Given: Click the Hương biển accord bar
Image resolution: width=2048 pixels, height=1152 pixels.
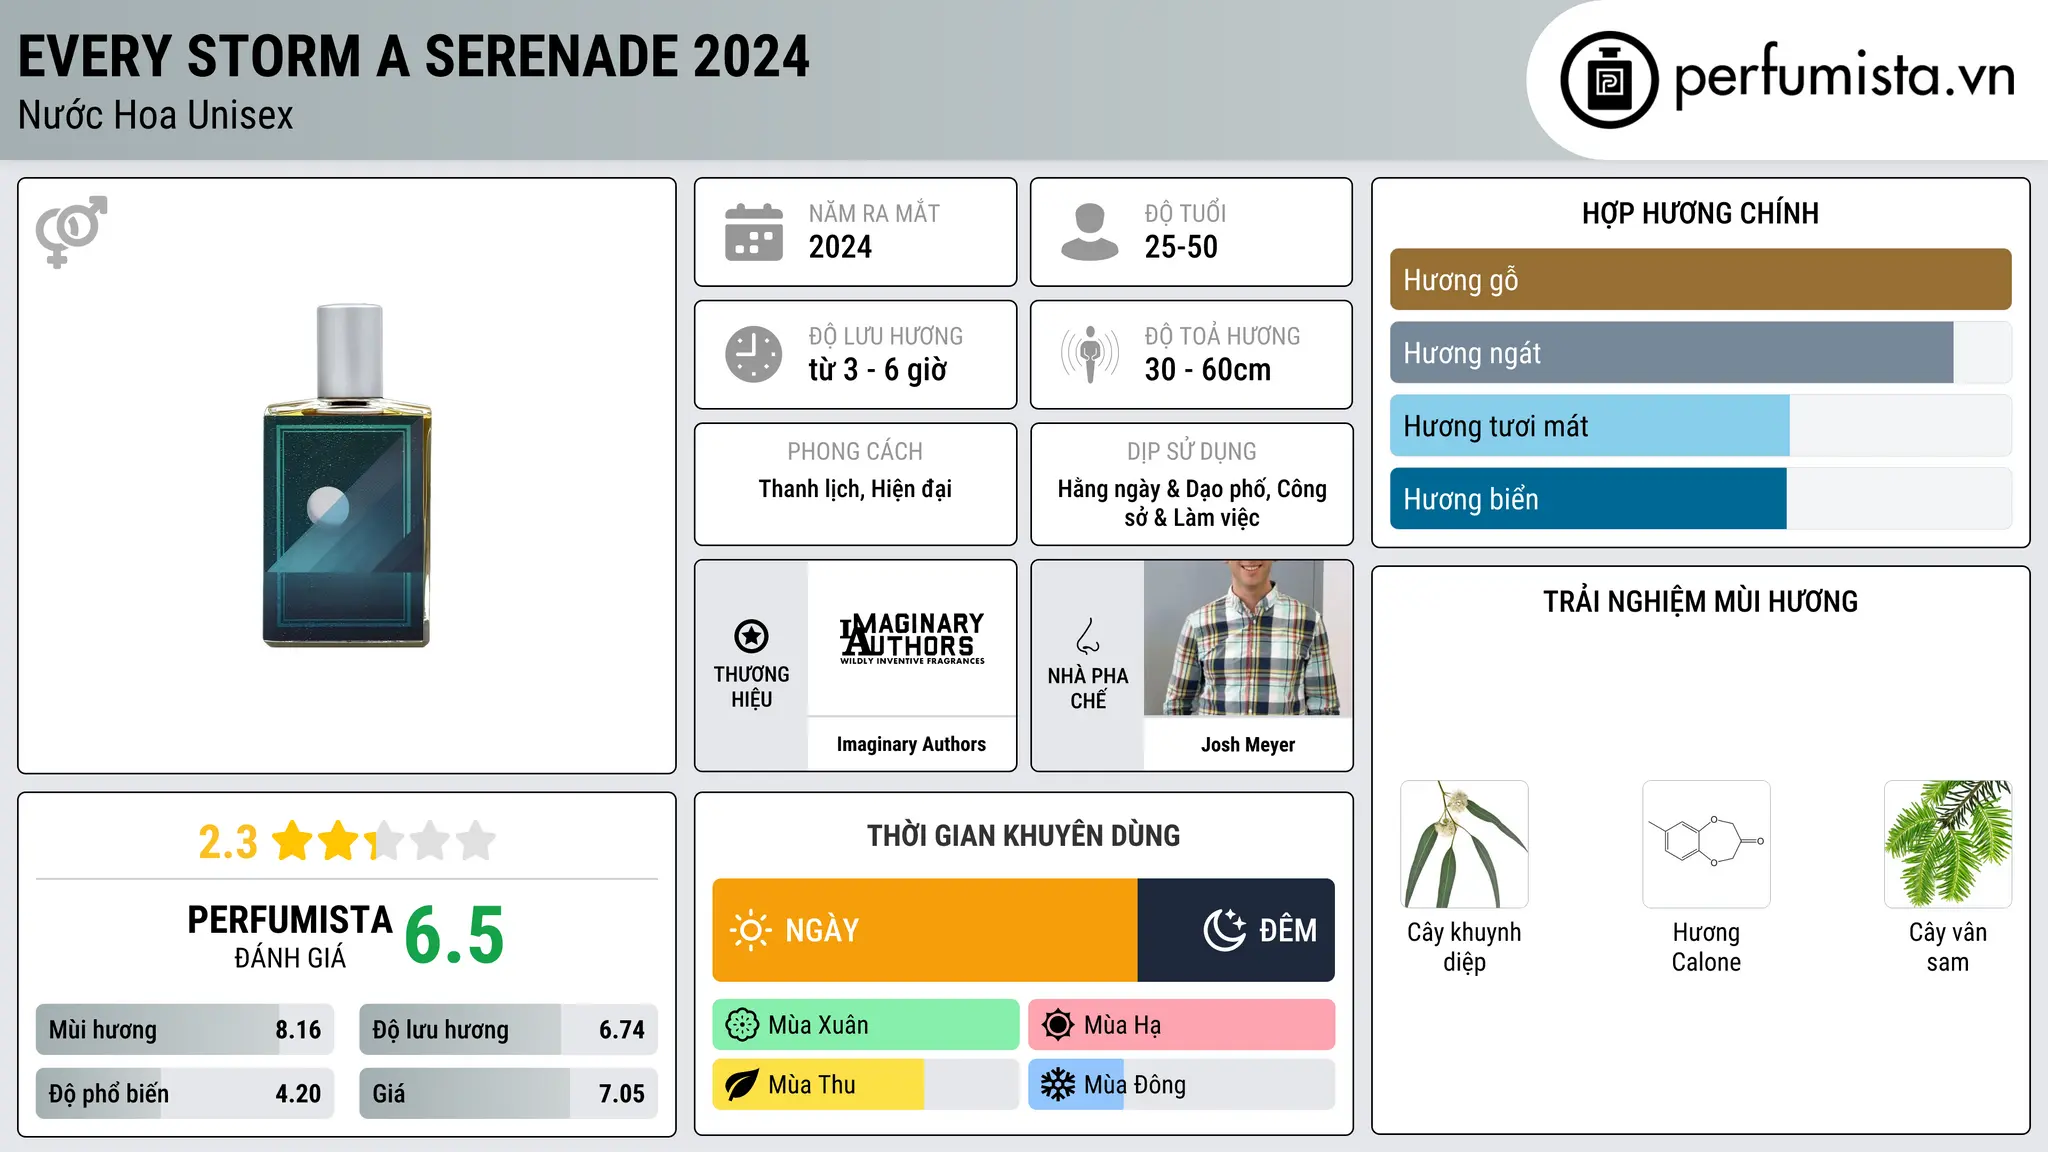Looking at the screenshot, I should [1700, 499].
